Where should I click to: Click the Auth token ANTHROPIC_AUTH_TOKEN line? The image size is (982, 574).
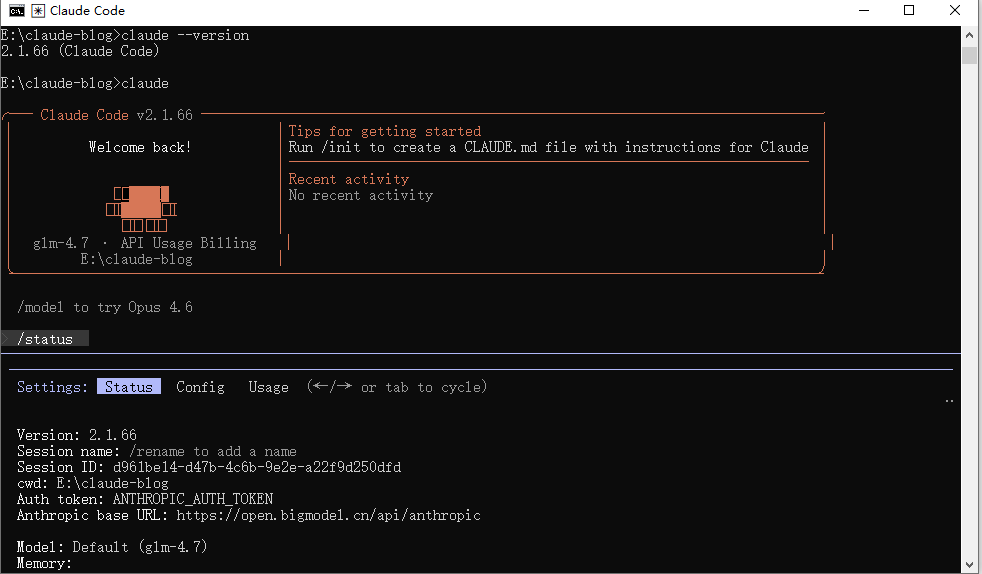(x=145, y=499)
